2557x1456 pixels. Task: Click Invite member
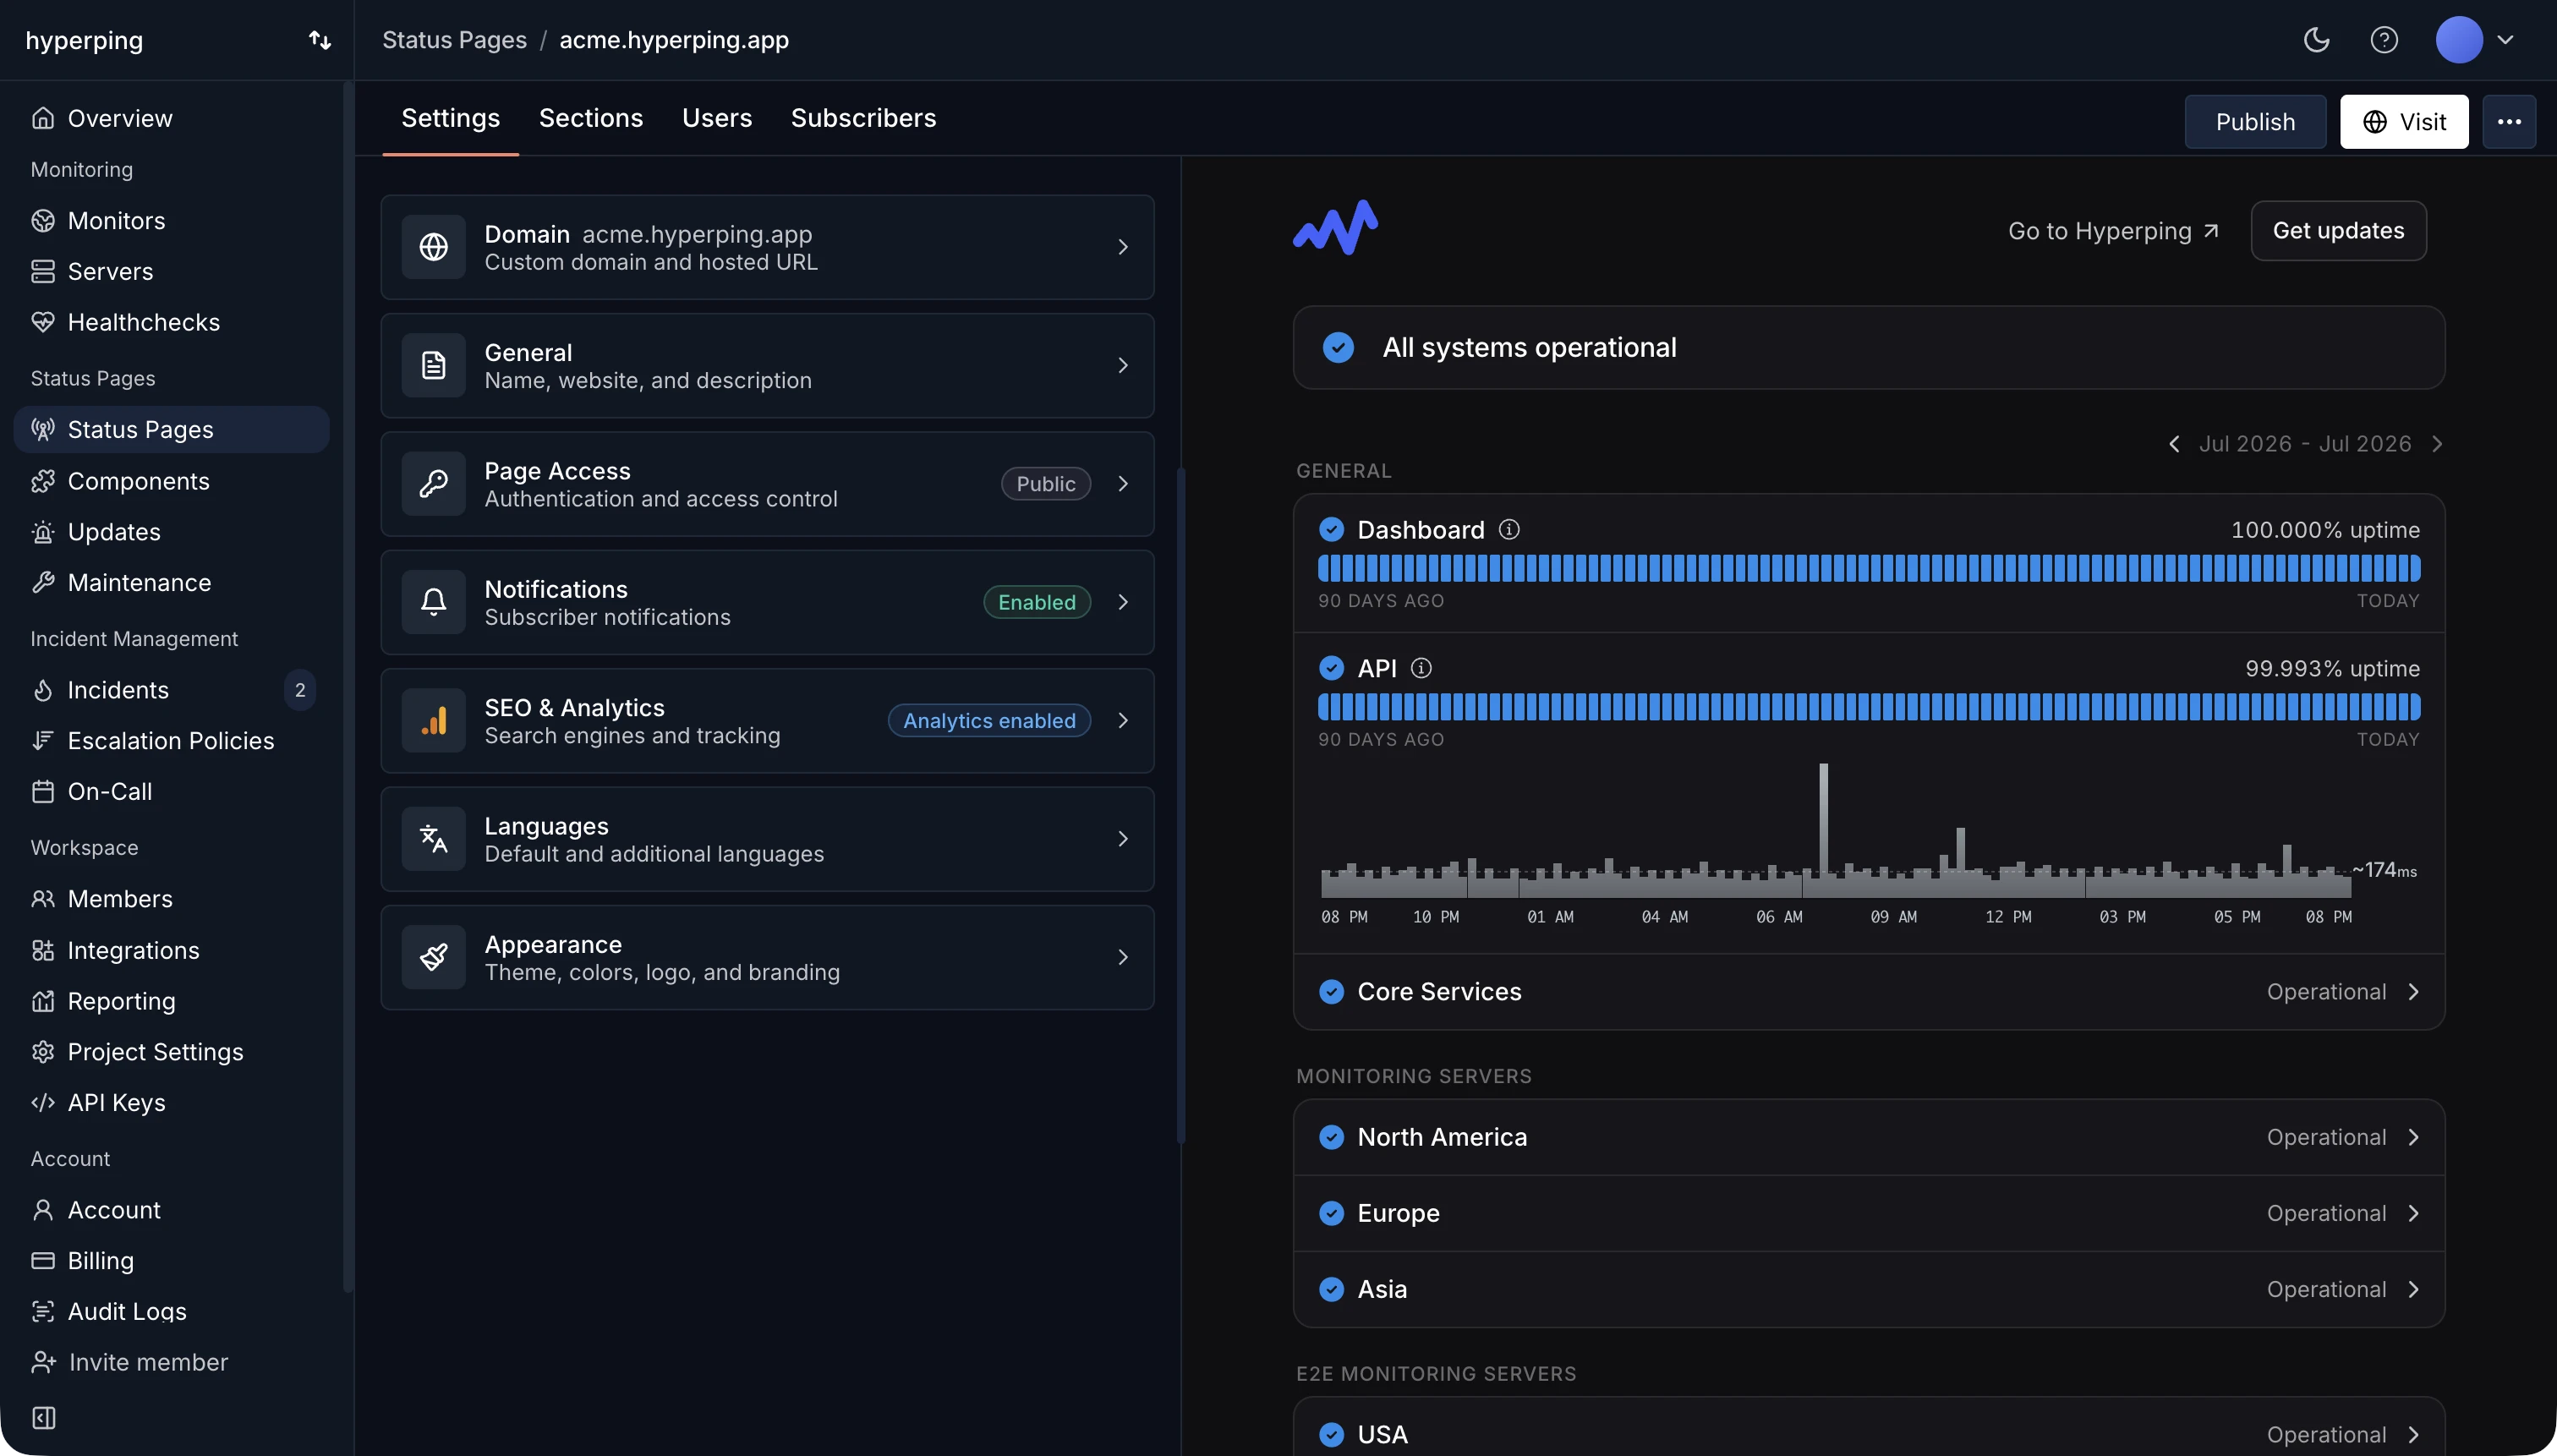pos(130,1362)
